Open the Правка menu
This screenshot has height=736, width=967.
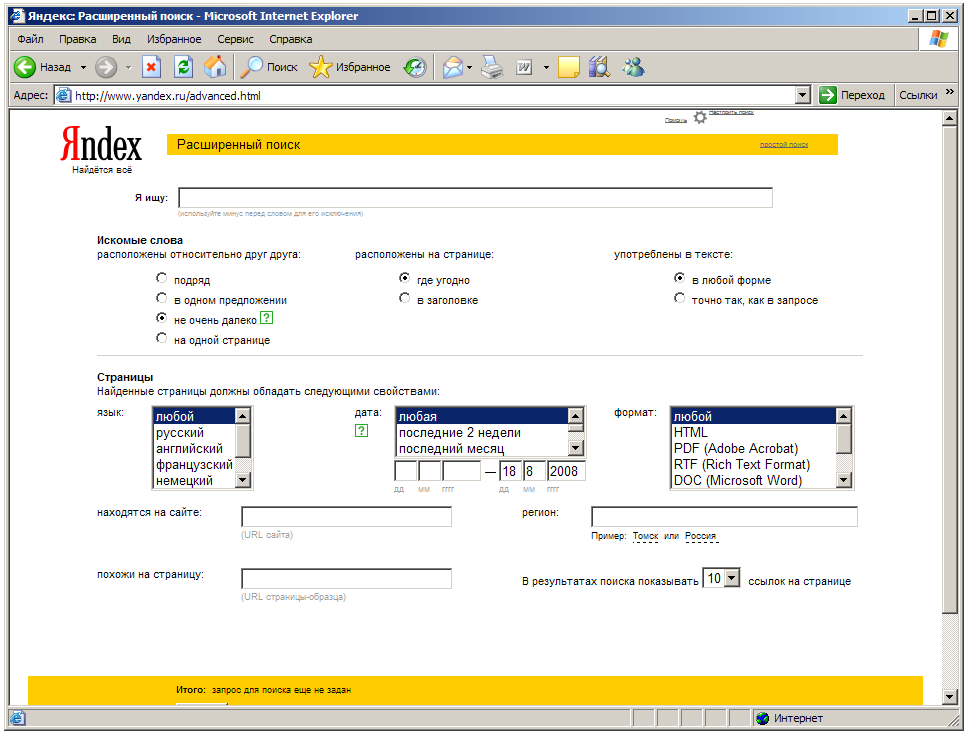(x=78, y=39)
